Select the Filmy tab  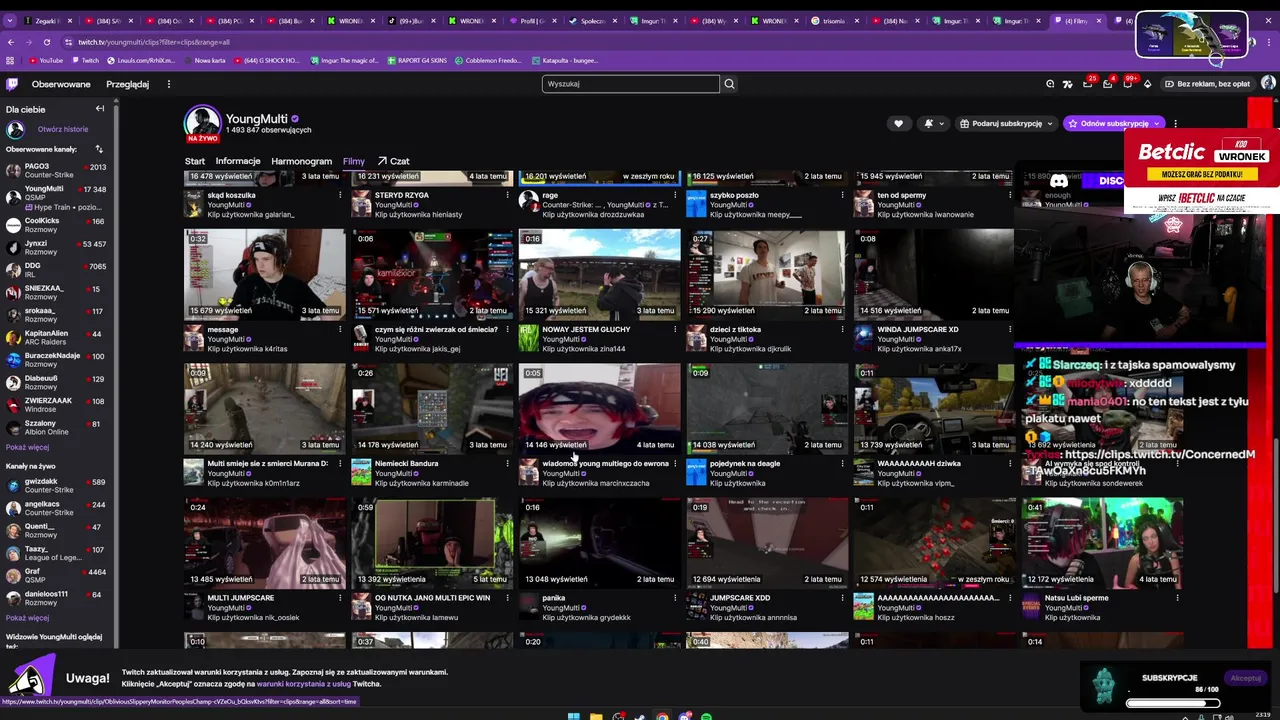[353, 161]
